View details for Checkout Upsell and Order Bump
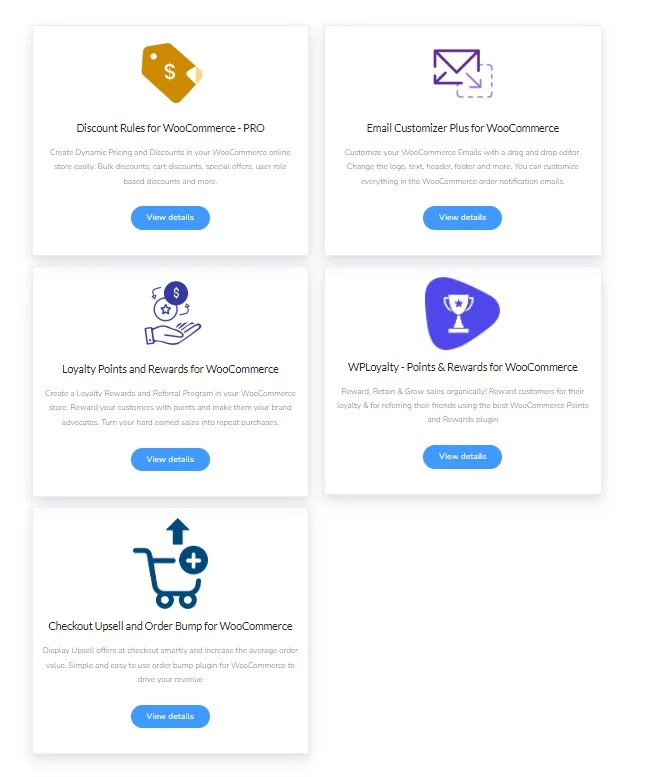Screen dimensions: 648x777 (170, 716)
